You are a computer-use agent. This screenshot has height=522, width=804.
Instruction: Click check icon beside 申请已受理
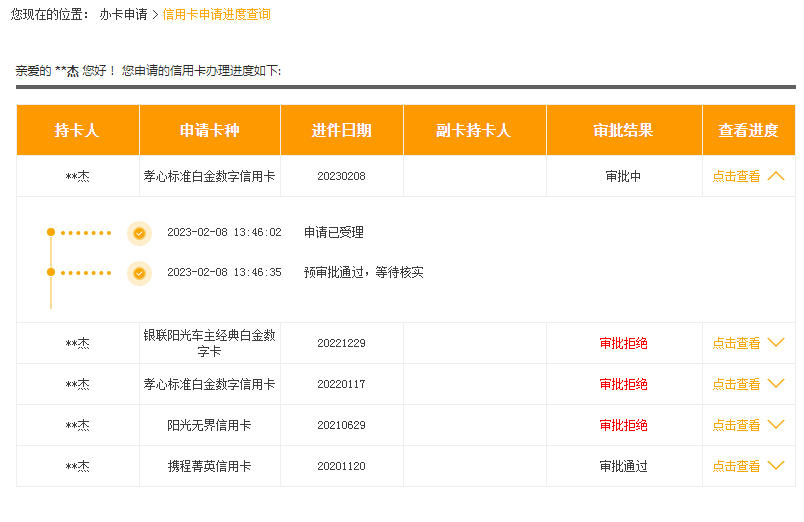click(x=139, y=234)
